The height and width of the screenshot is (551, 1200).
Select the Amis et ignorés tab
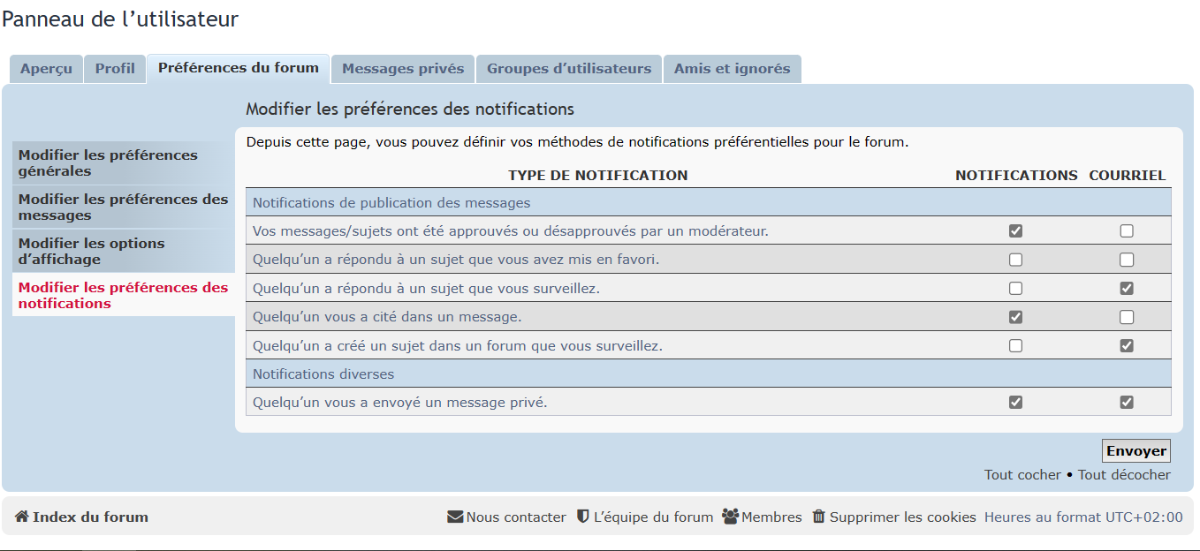[x=732, y=69]
